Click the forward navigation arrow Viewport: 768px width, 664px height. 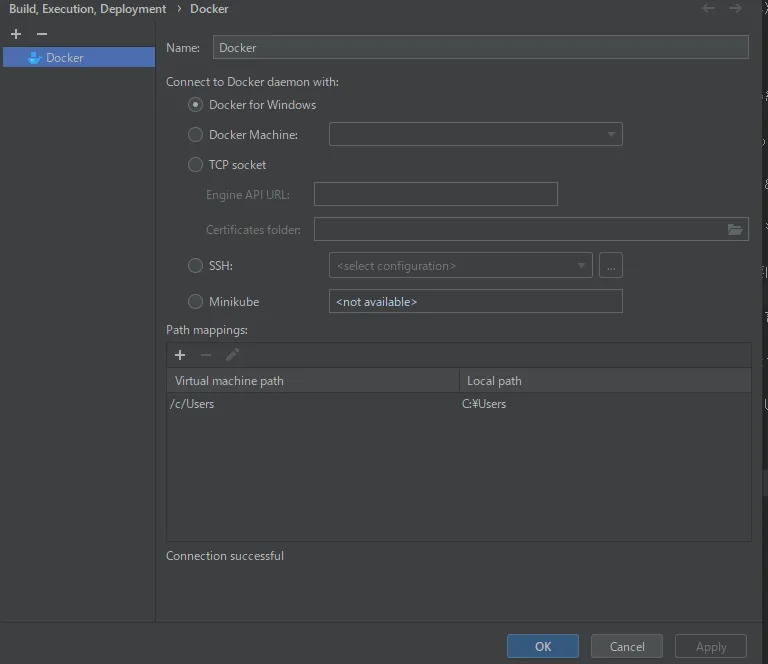pyautogui.click(x=735, y=9)
